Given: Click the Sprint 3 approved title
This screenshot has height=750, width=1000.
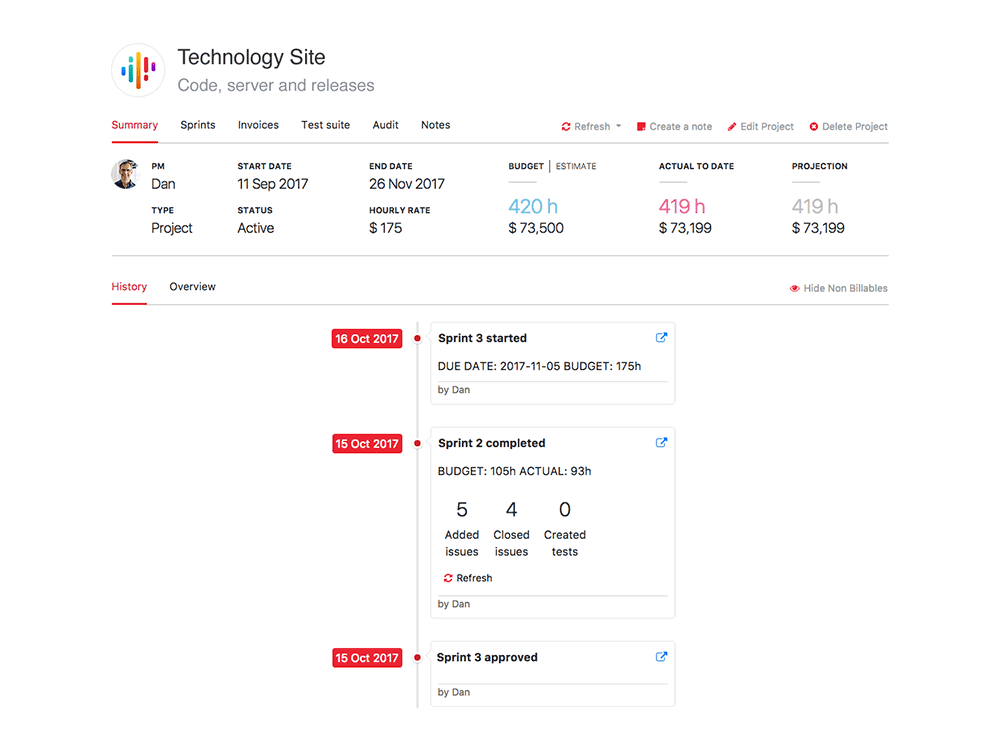Looking at the screenshot, I should click(487, 657).
